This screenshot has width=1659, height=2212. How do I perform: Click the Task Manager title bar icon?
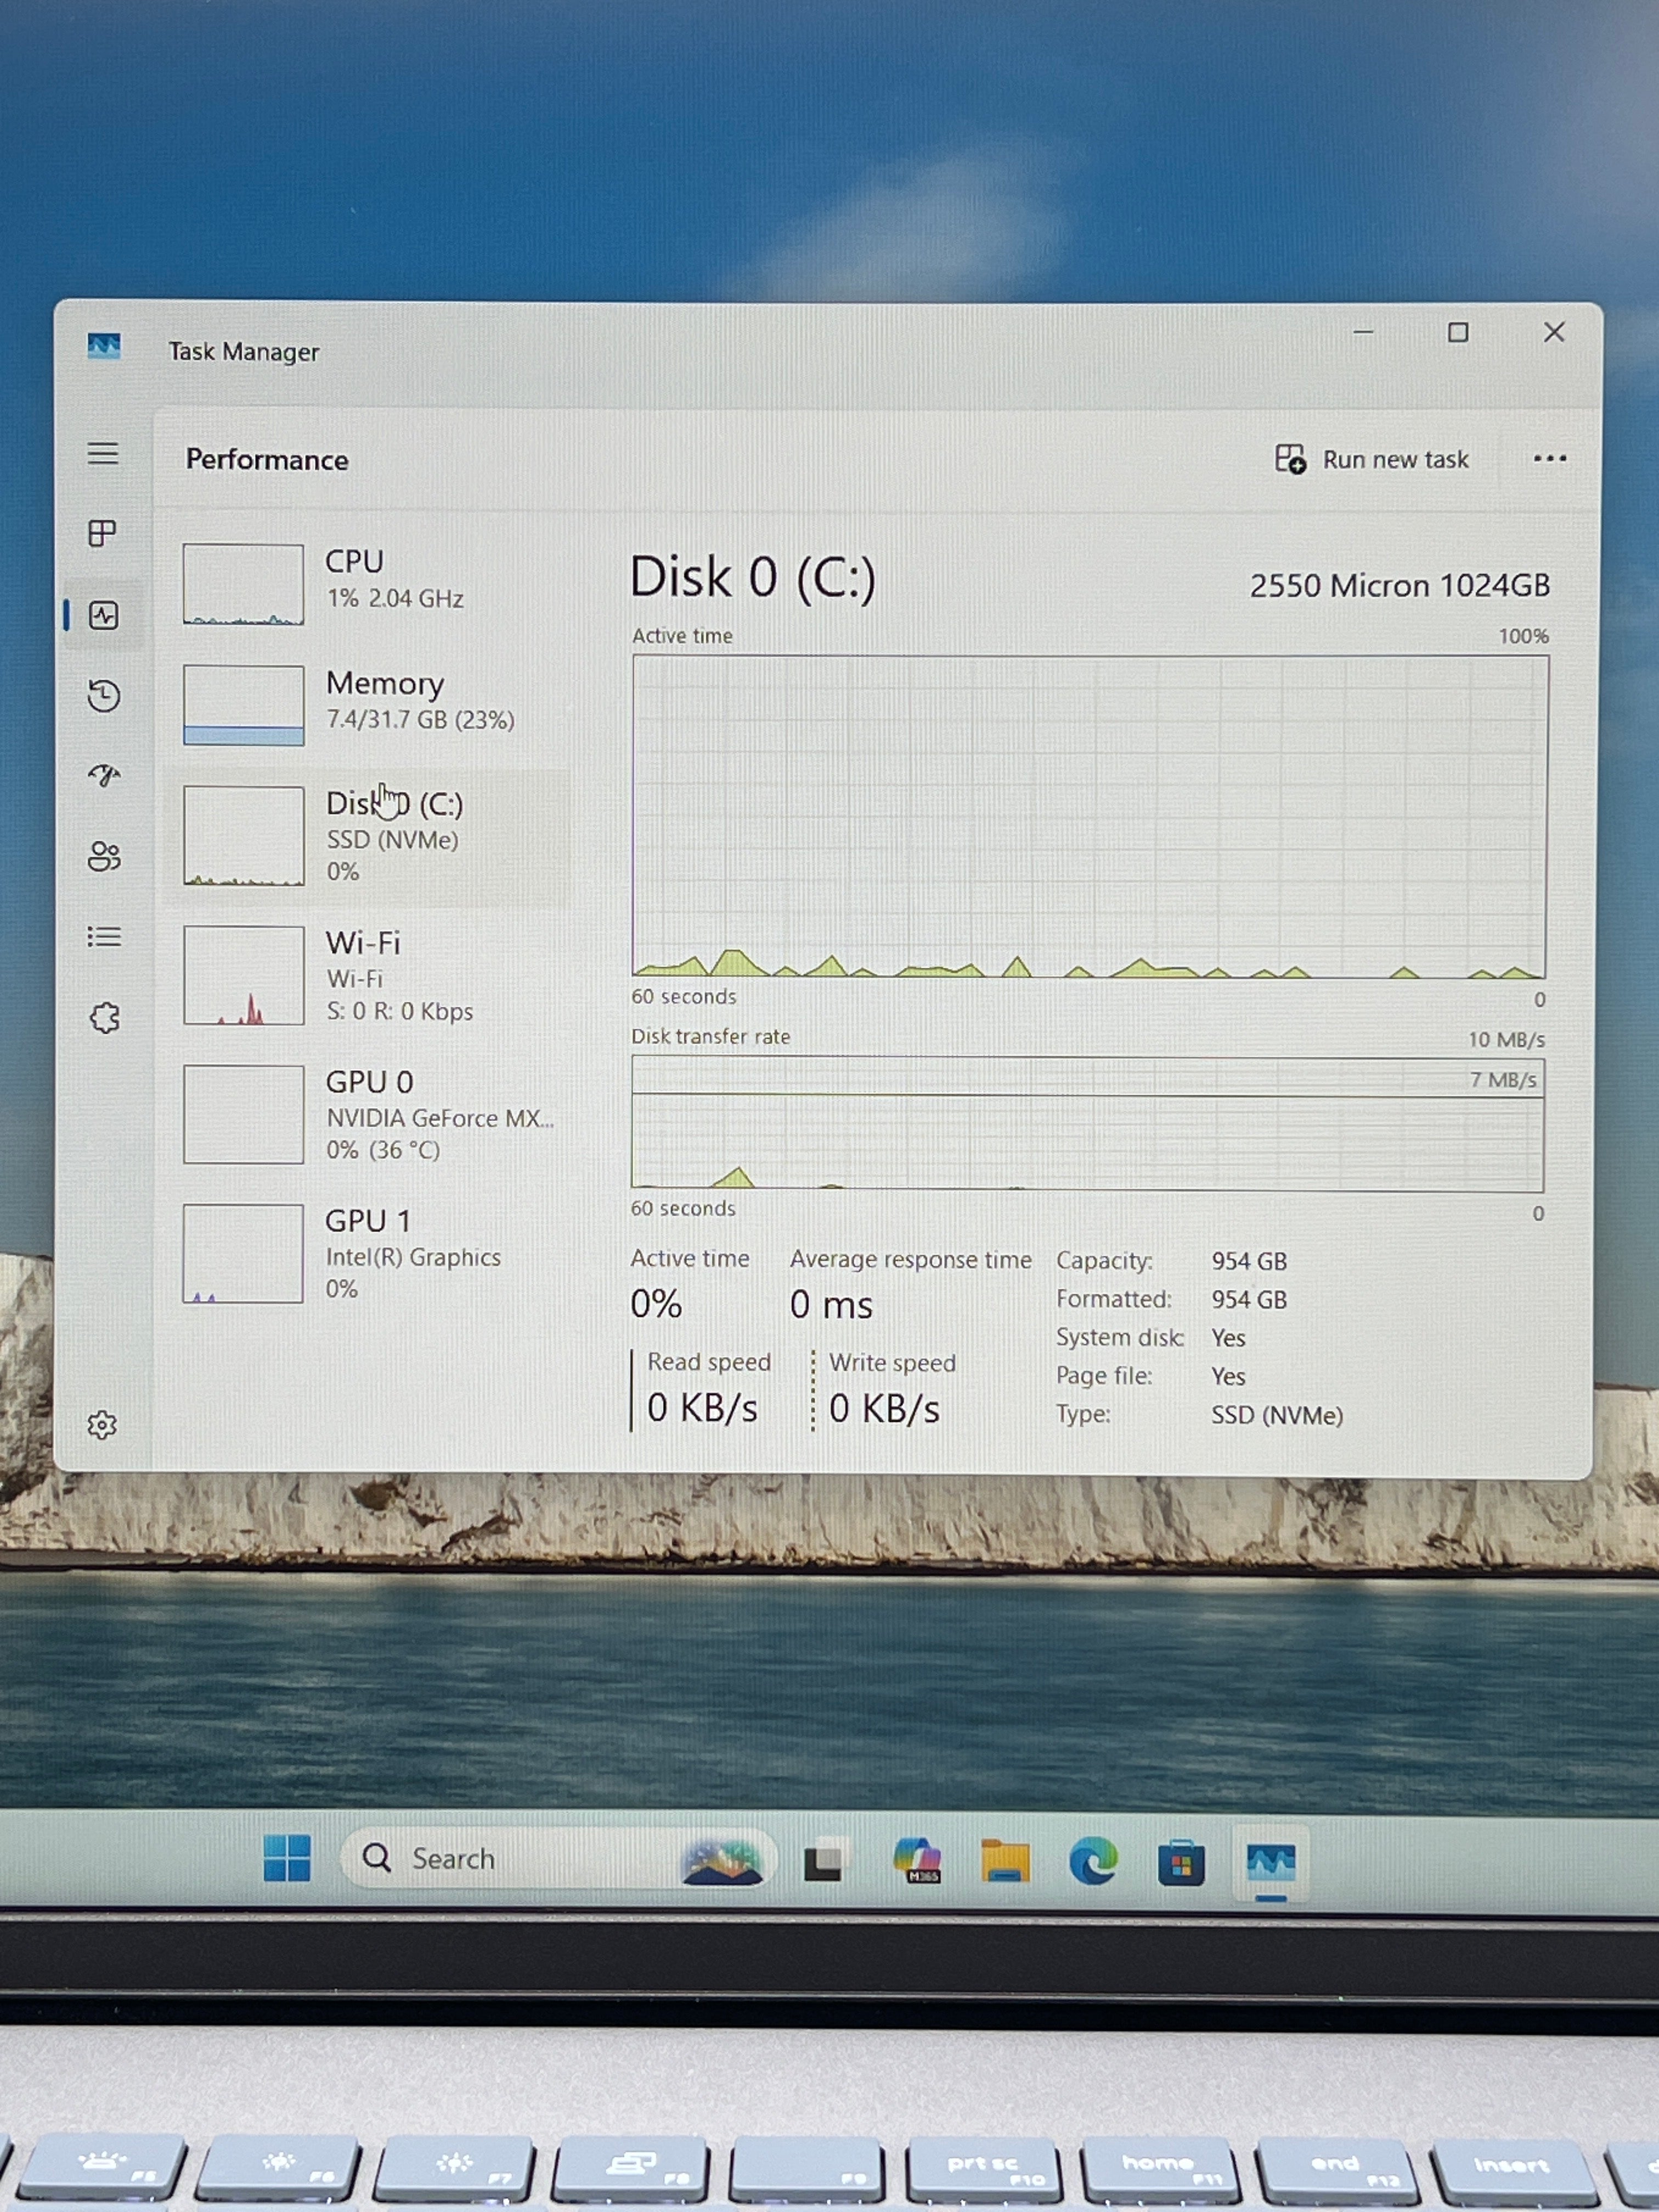(x=104, y=347)
